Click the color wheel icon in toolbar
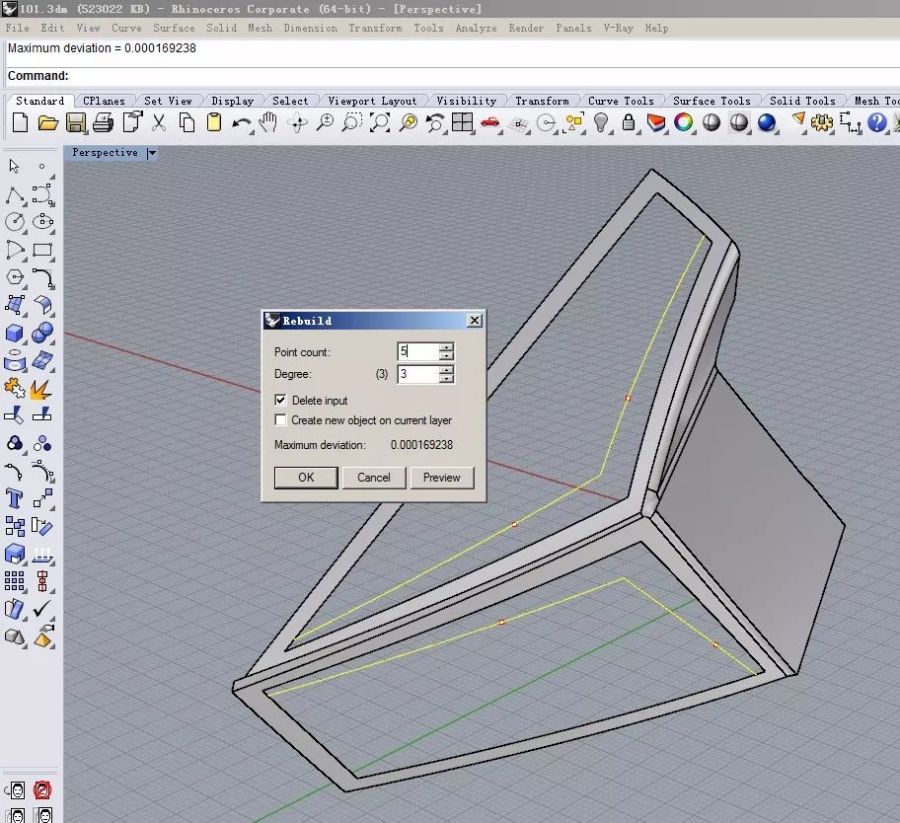900x823 pixels. click(684, 123)
